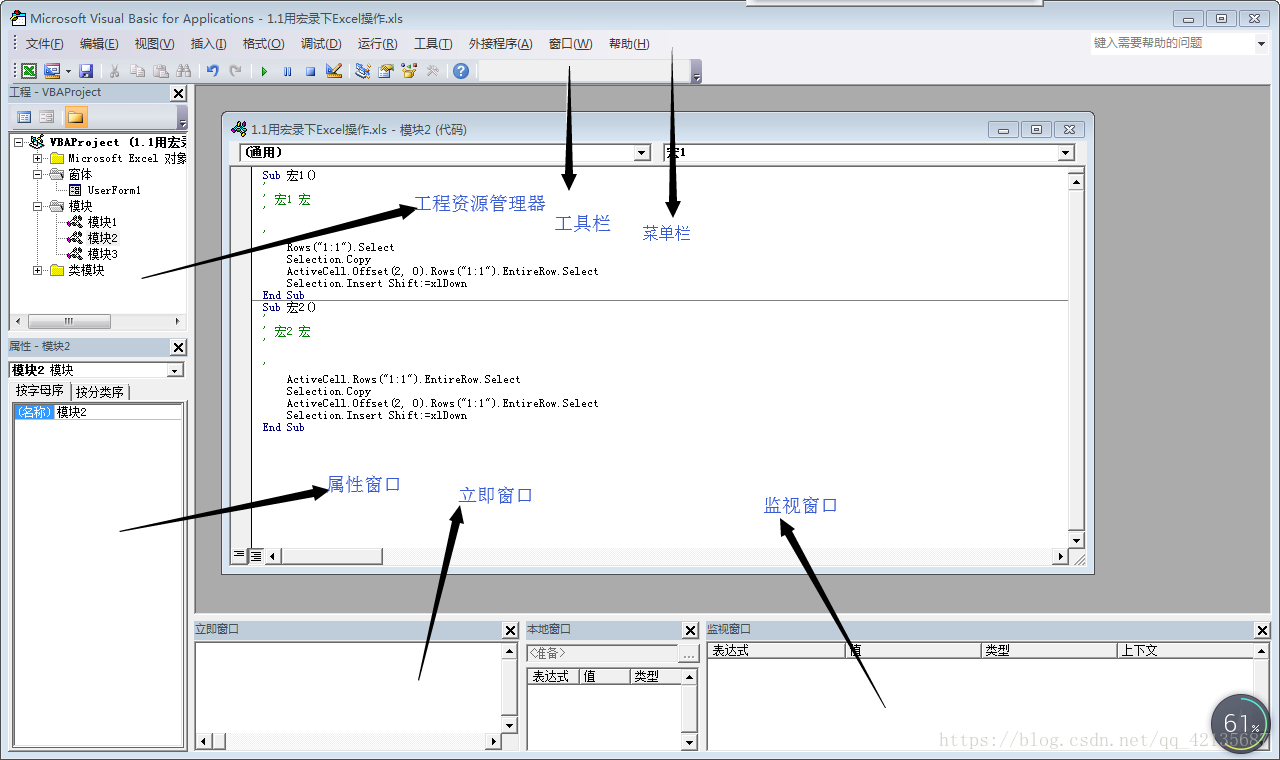Toggle Folders view in project panel
This screenshot has width=1280, height=760.
(76, 117)
